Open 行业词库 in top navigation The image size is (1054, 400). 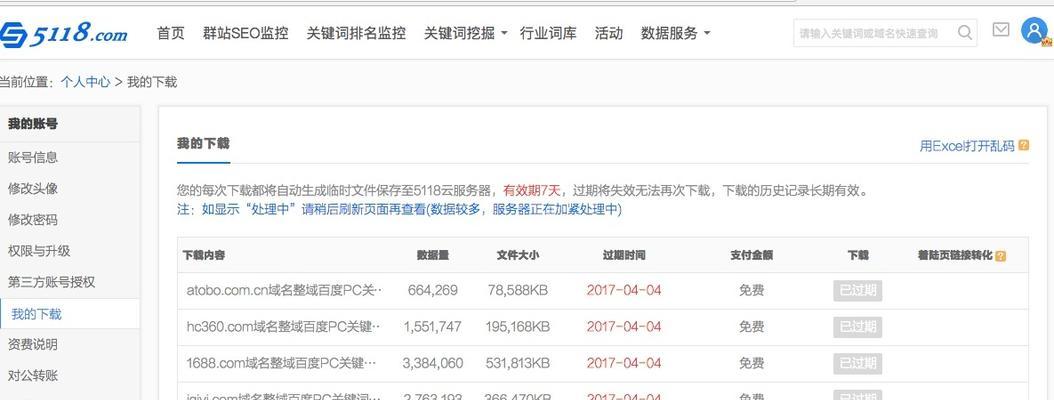(x=548, y=33)
